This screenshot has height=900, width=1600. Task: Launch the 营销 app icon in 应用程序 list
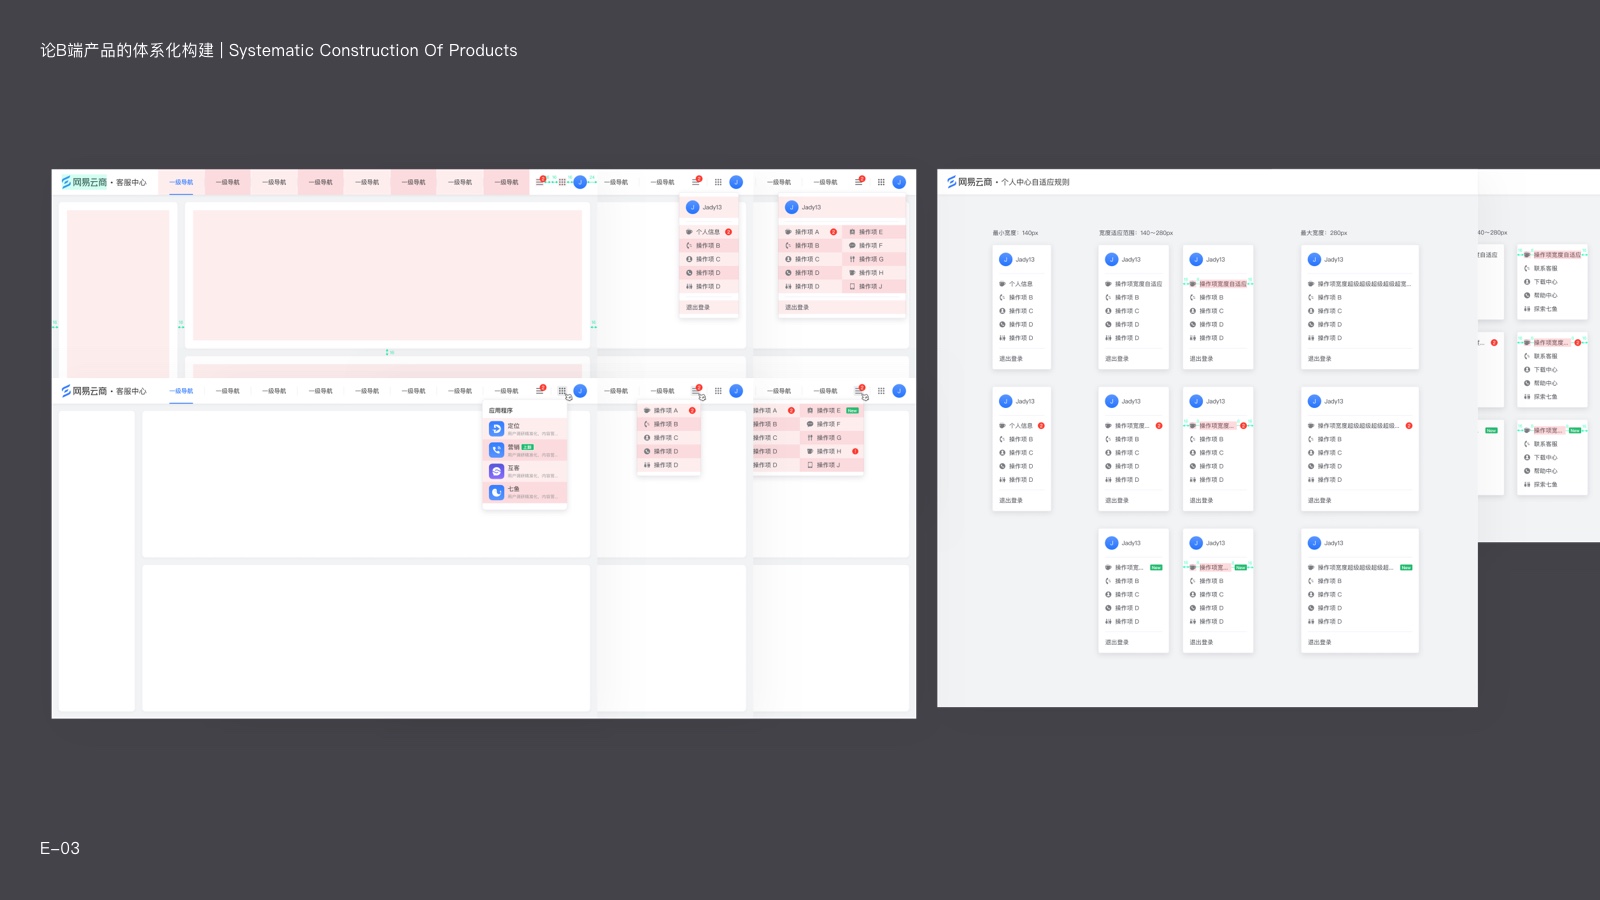[x=496, y=450]
